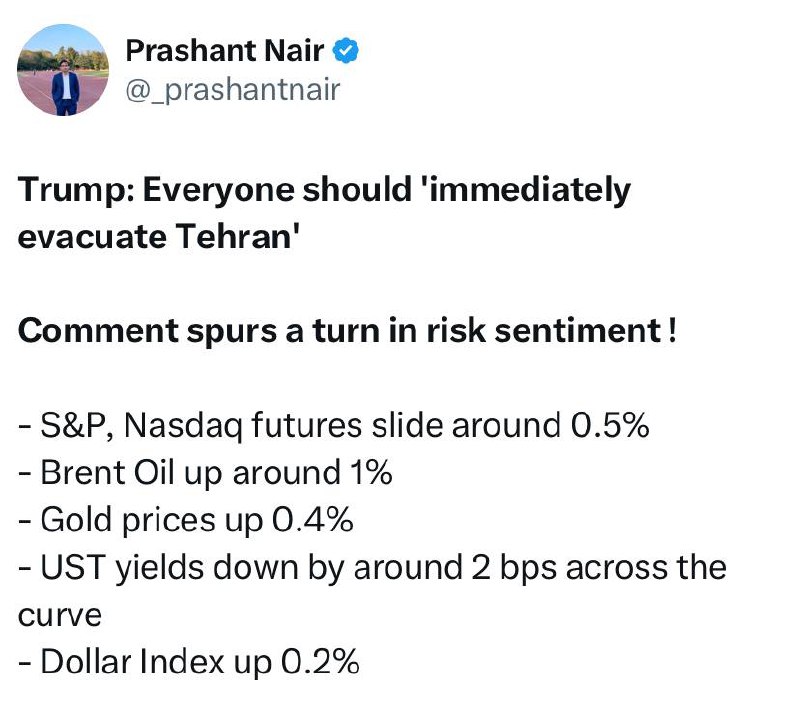Click the blue verified badge icon
800x715 pixels.
point(345,51)
